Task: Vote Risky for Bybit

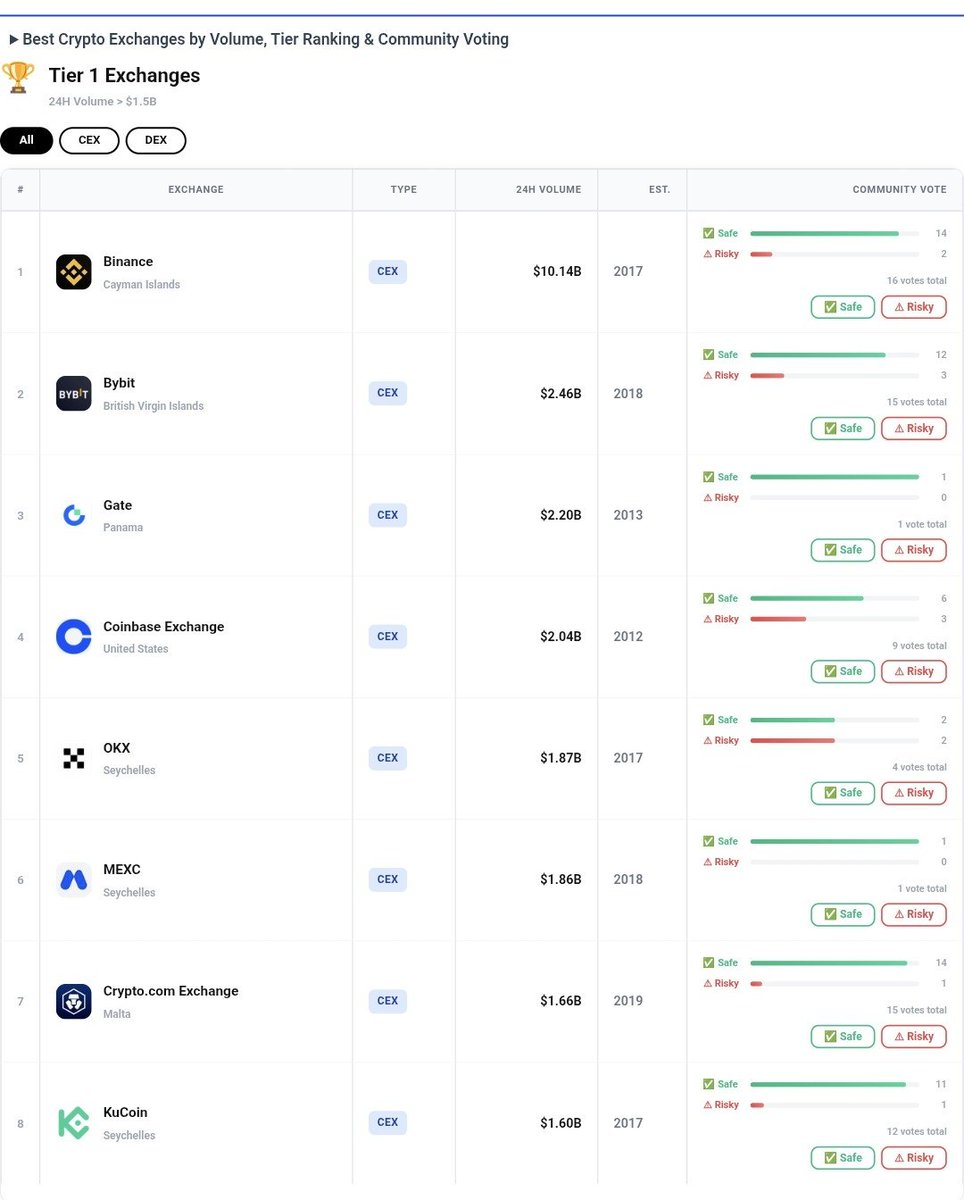Action: [x=914, y=428]
